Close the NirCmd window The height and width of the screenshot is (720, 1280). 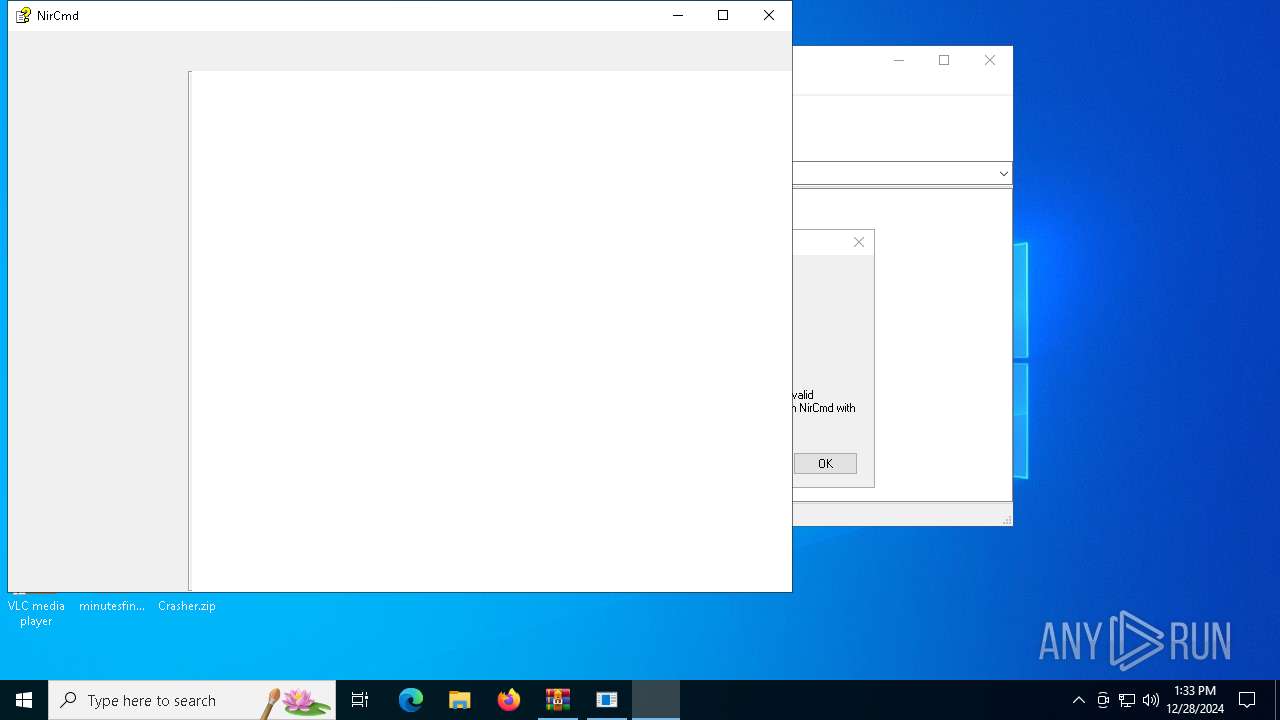point(768,15)
